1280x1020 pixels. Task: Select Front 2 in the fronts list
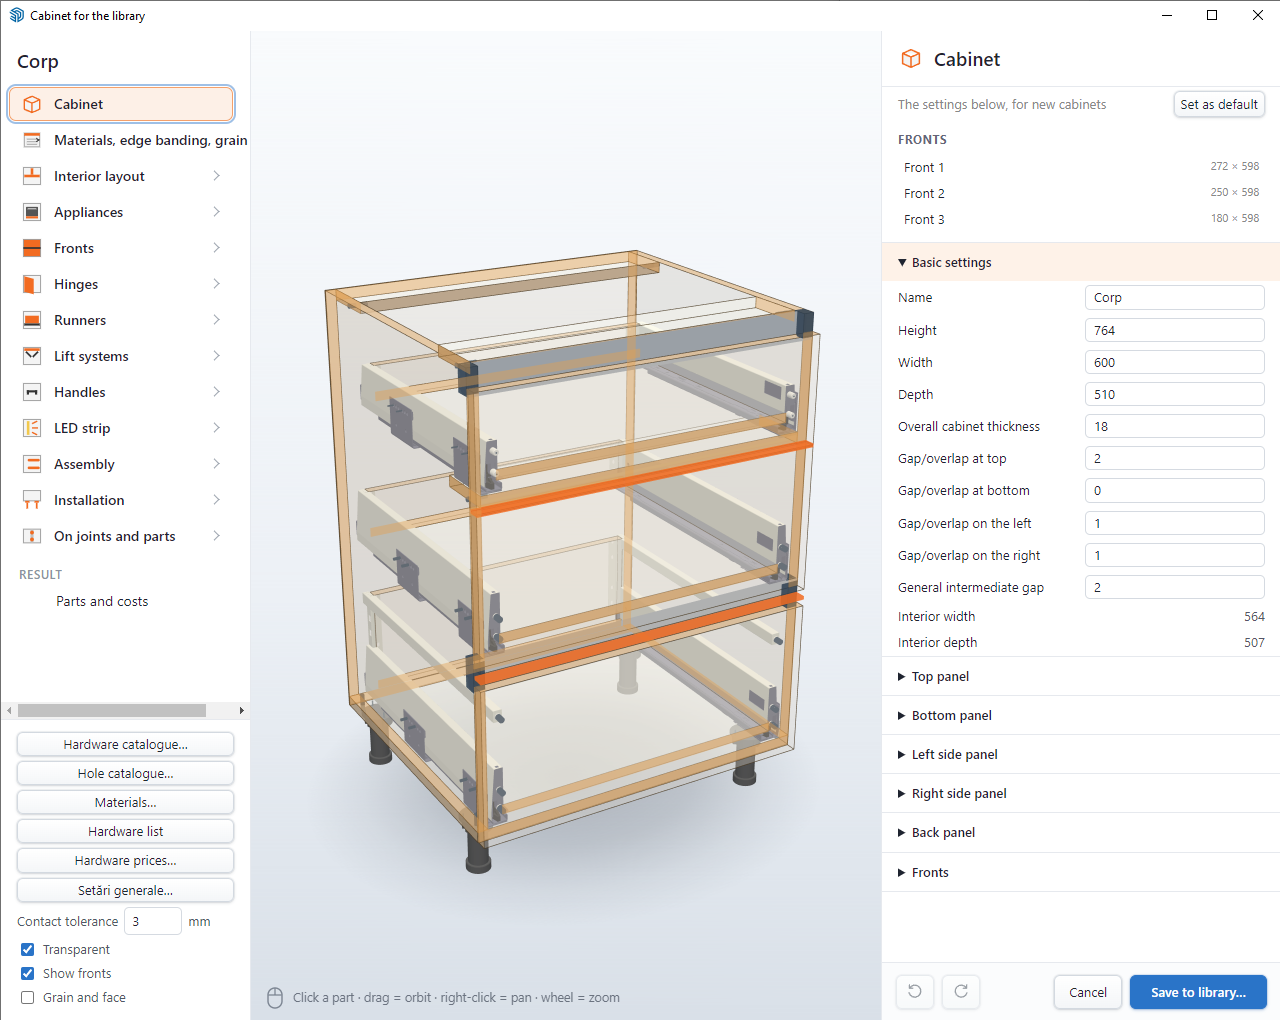click(x=1081, y=193)
